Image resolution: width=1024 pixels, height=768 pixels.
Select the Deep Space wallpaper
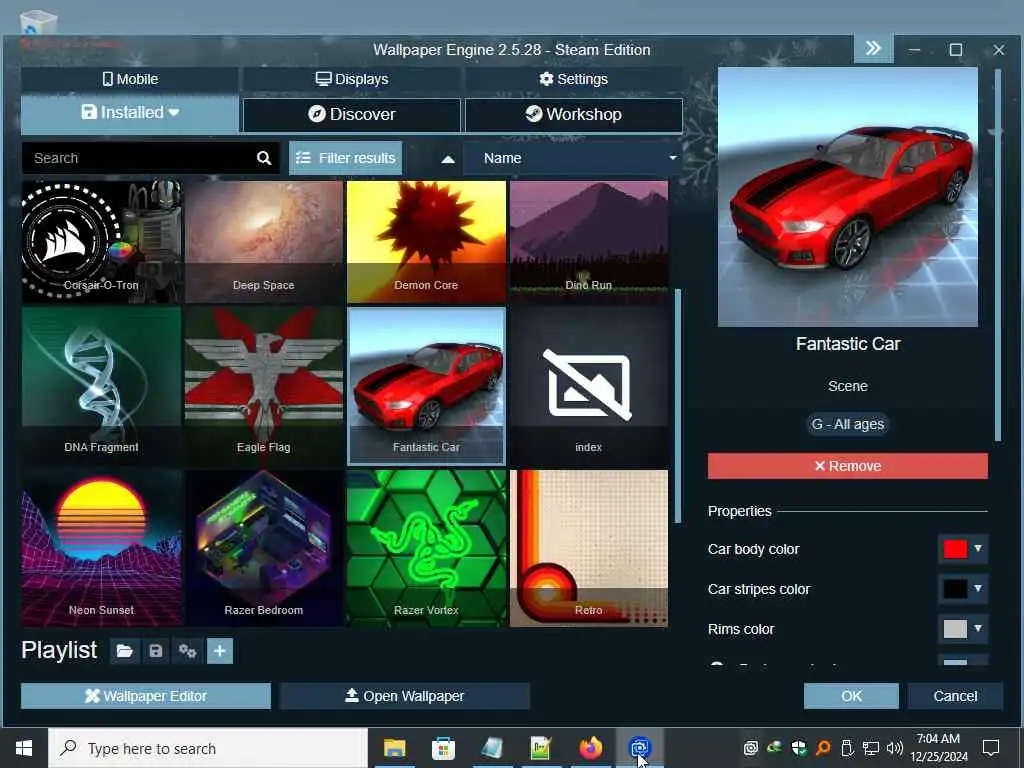(264, 242)
